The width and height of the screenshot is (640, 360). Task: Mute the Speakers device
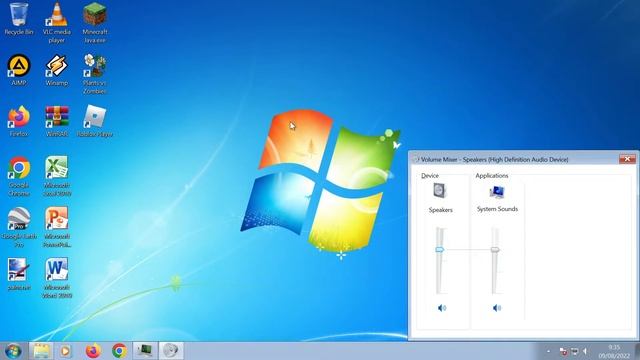click(x=442, y=308)
